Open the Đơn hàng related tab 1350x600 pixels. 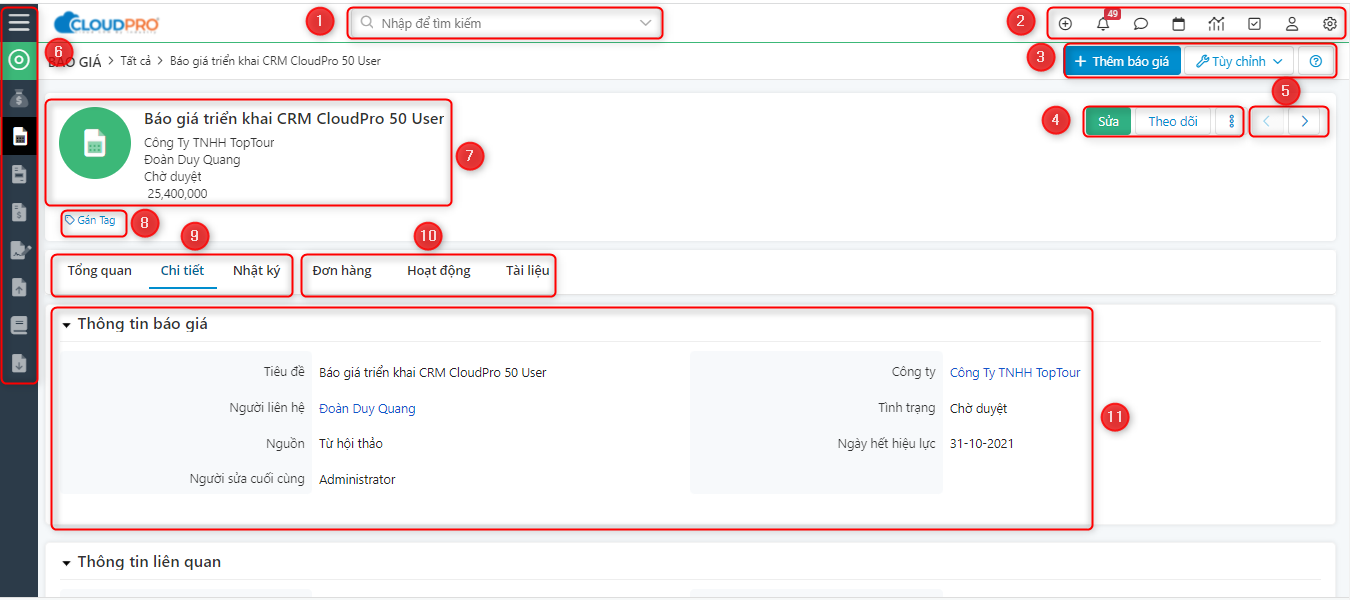(x=342, y=271)
